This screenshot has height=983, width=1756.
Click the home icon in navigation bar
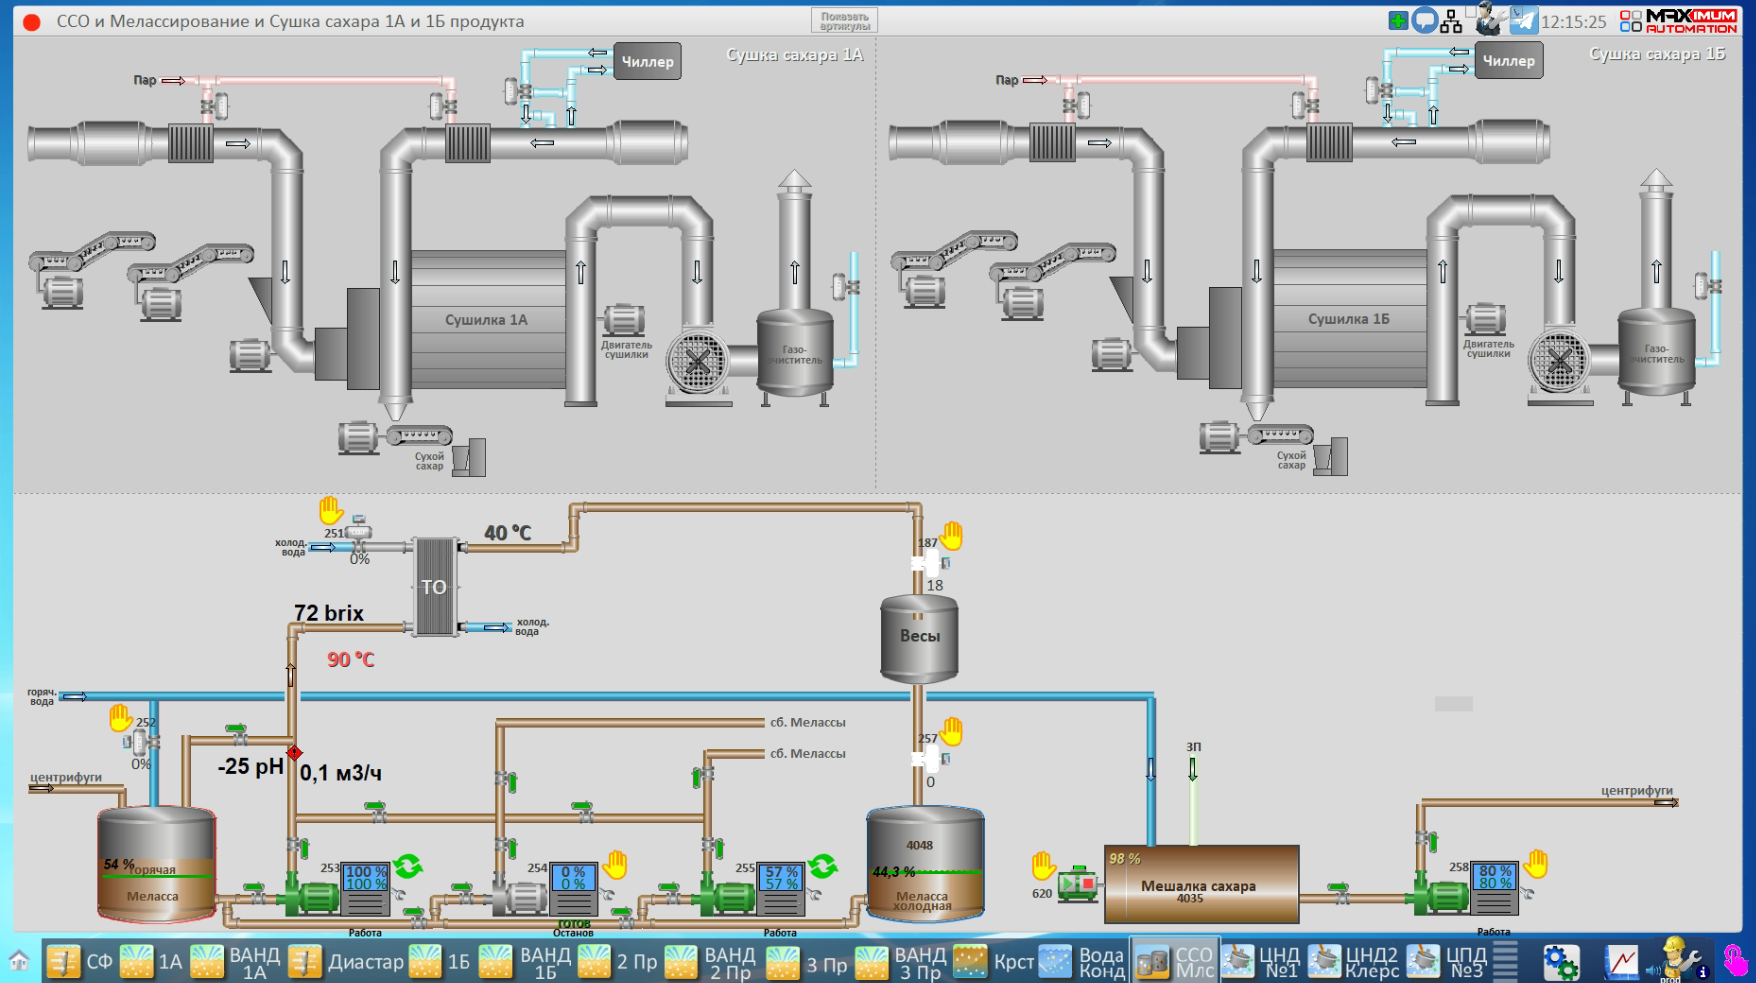click(x=19, y=962)
